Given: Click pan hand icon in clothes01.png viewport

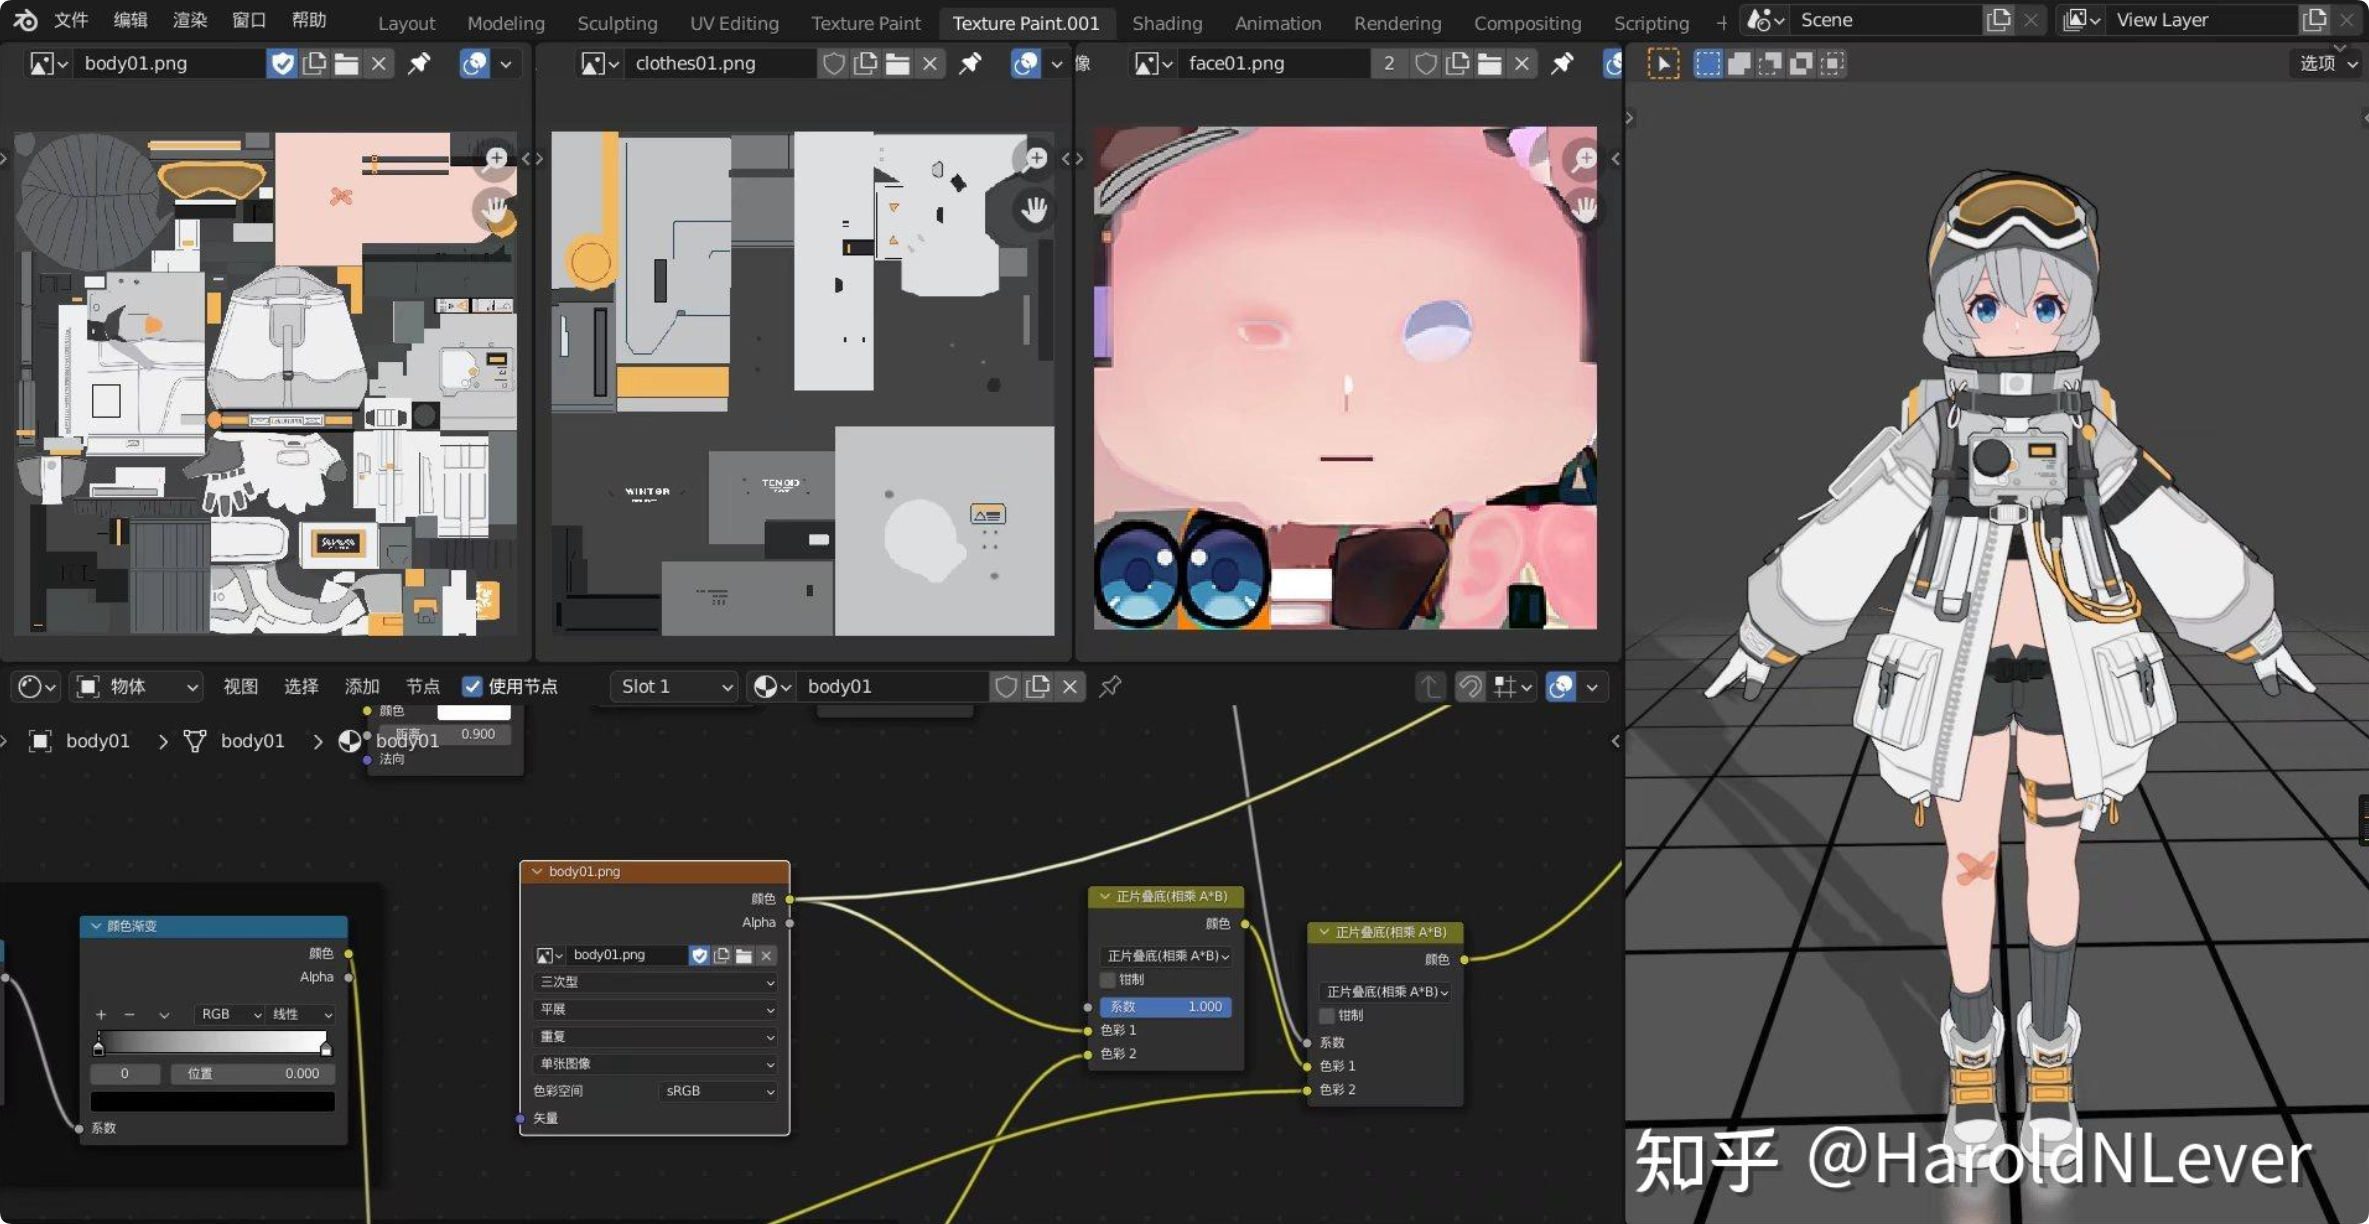Looking at the screenshot, I should pos(1035,209).
